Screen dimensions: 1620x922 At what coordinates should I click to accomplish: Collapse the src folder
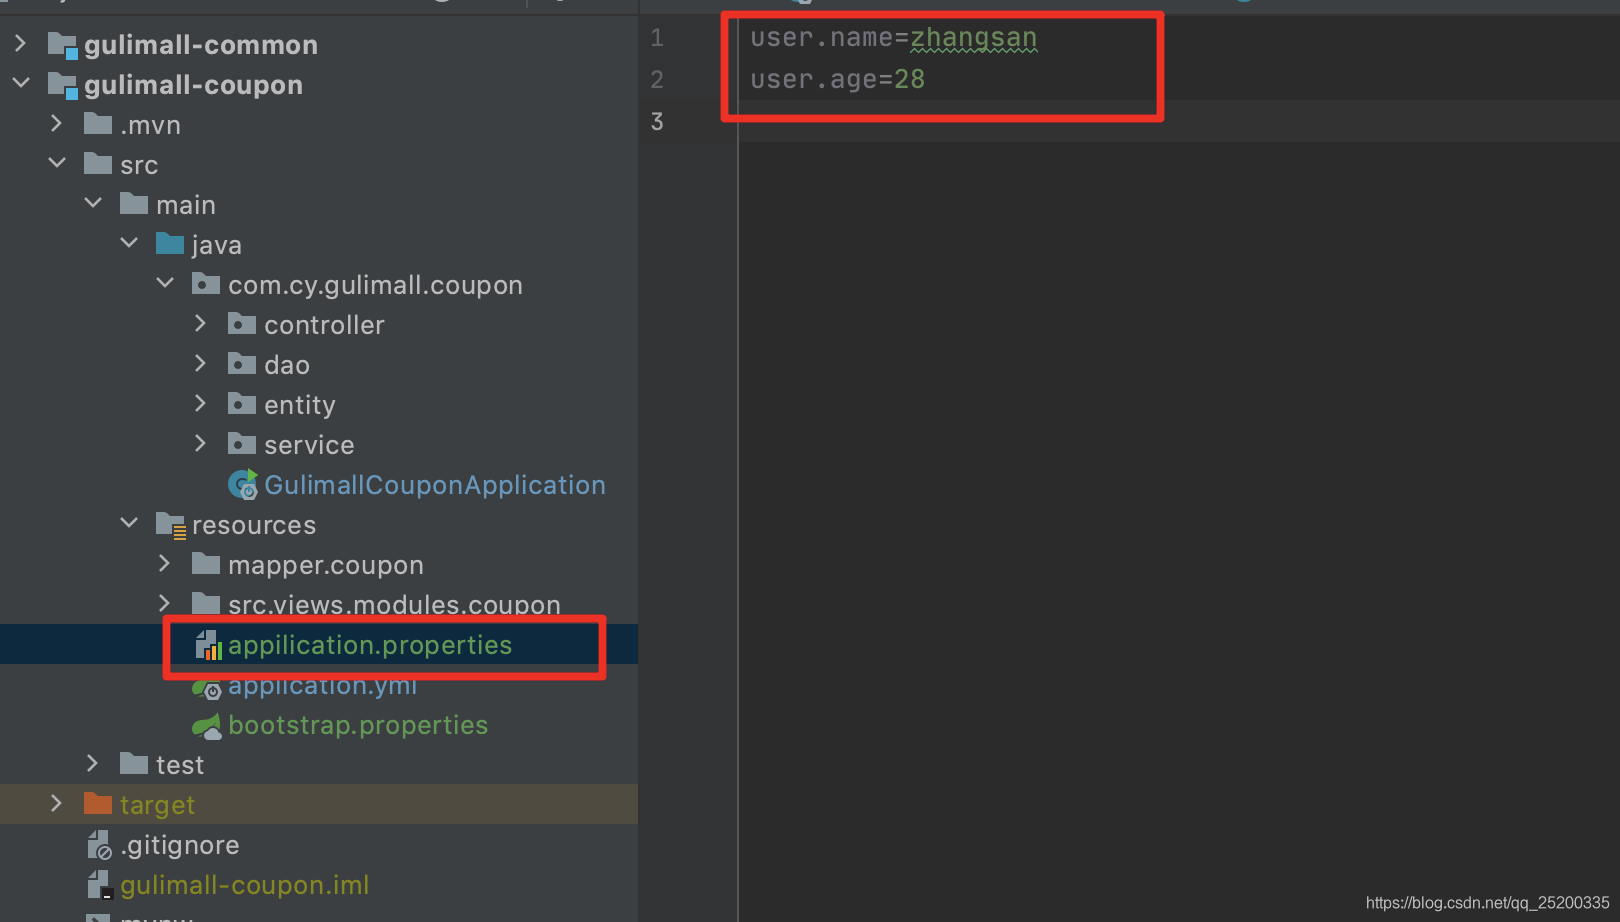coord(57,163)
